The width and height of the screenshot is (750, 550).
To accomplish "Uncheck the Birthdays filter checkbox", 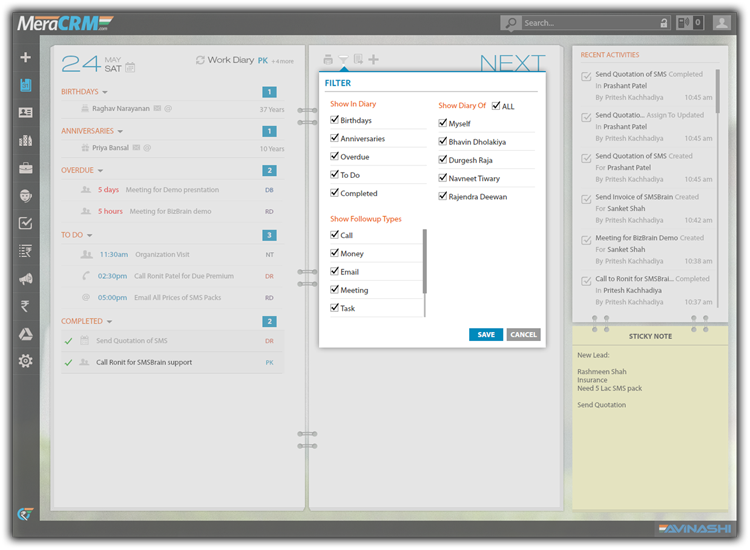I will (x=335, y=120).
